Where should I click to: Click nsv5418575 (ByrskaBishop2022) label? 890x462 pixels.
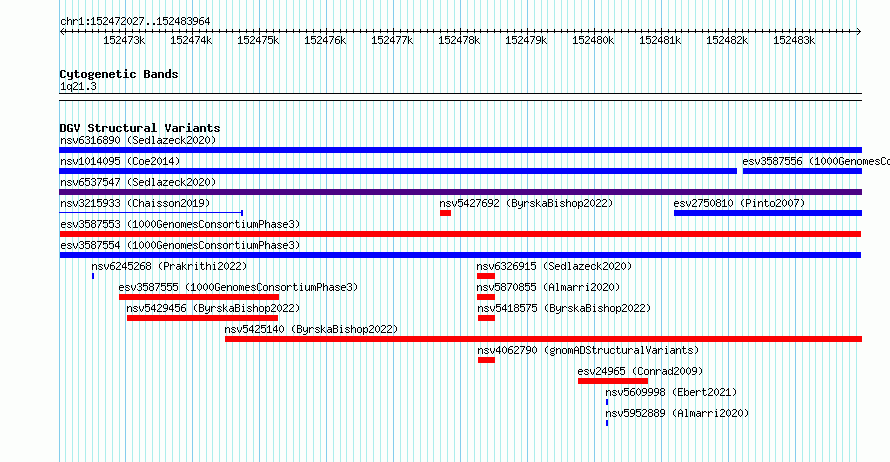point(564,308)
